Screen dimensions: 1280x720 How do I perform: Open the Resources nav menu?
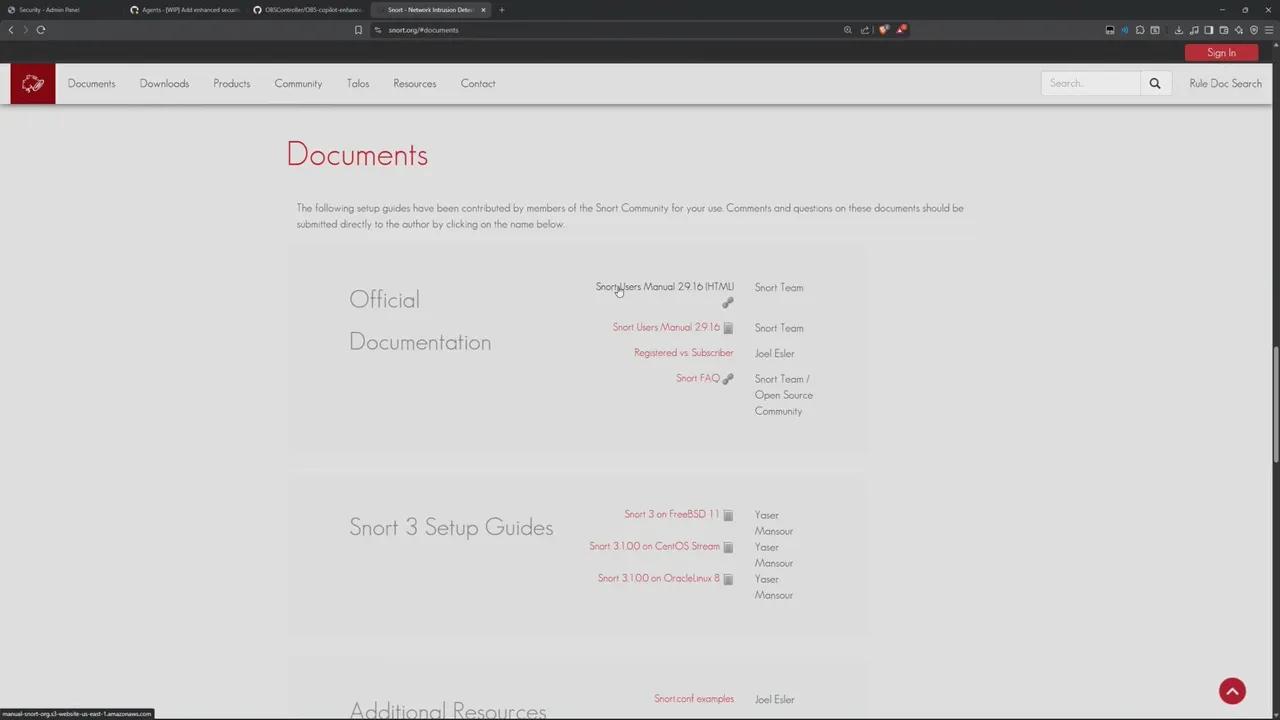tap(415, 84)
